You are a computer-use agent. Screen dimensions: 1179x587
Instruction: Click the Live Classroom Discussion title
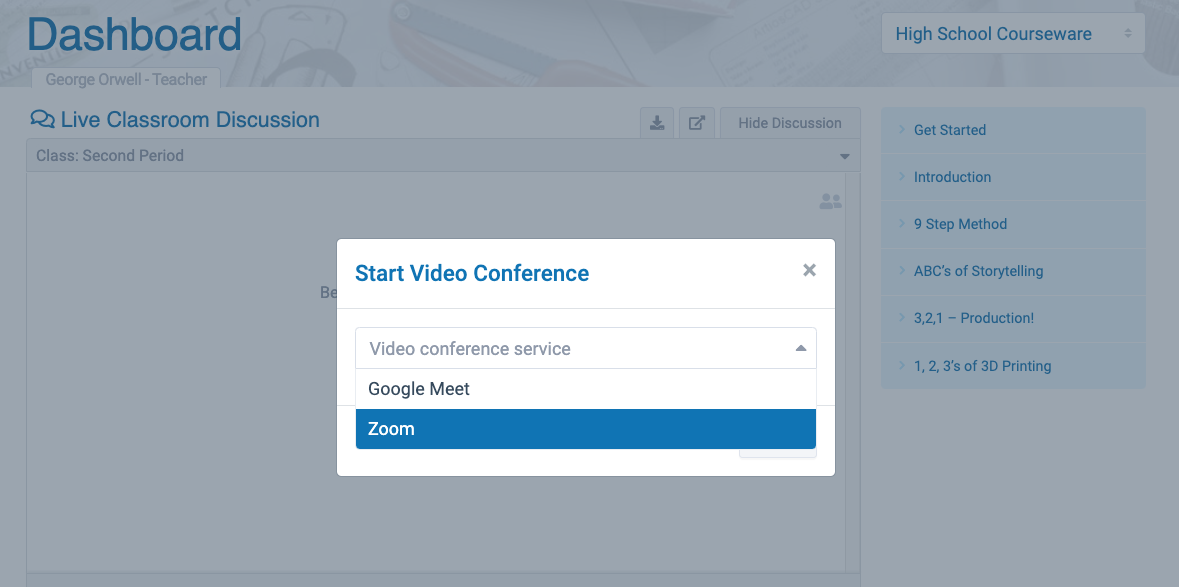(x=190, y=120)
